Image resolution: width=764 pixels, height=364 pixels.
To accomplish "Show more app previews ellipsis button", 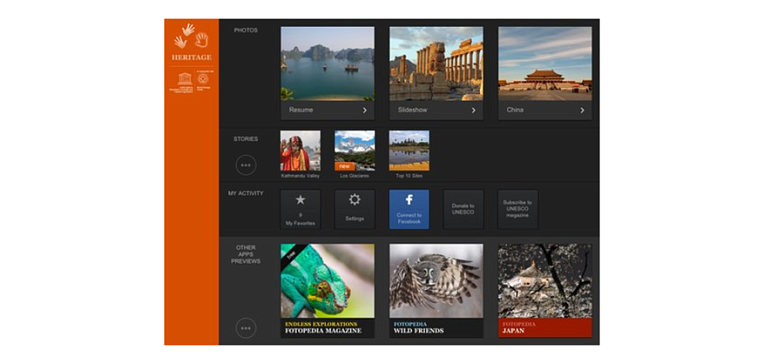I will point(246,328).
